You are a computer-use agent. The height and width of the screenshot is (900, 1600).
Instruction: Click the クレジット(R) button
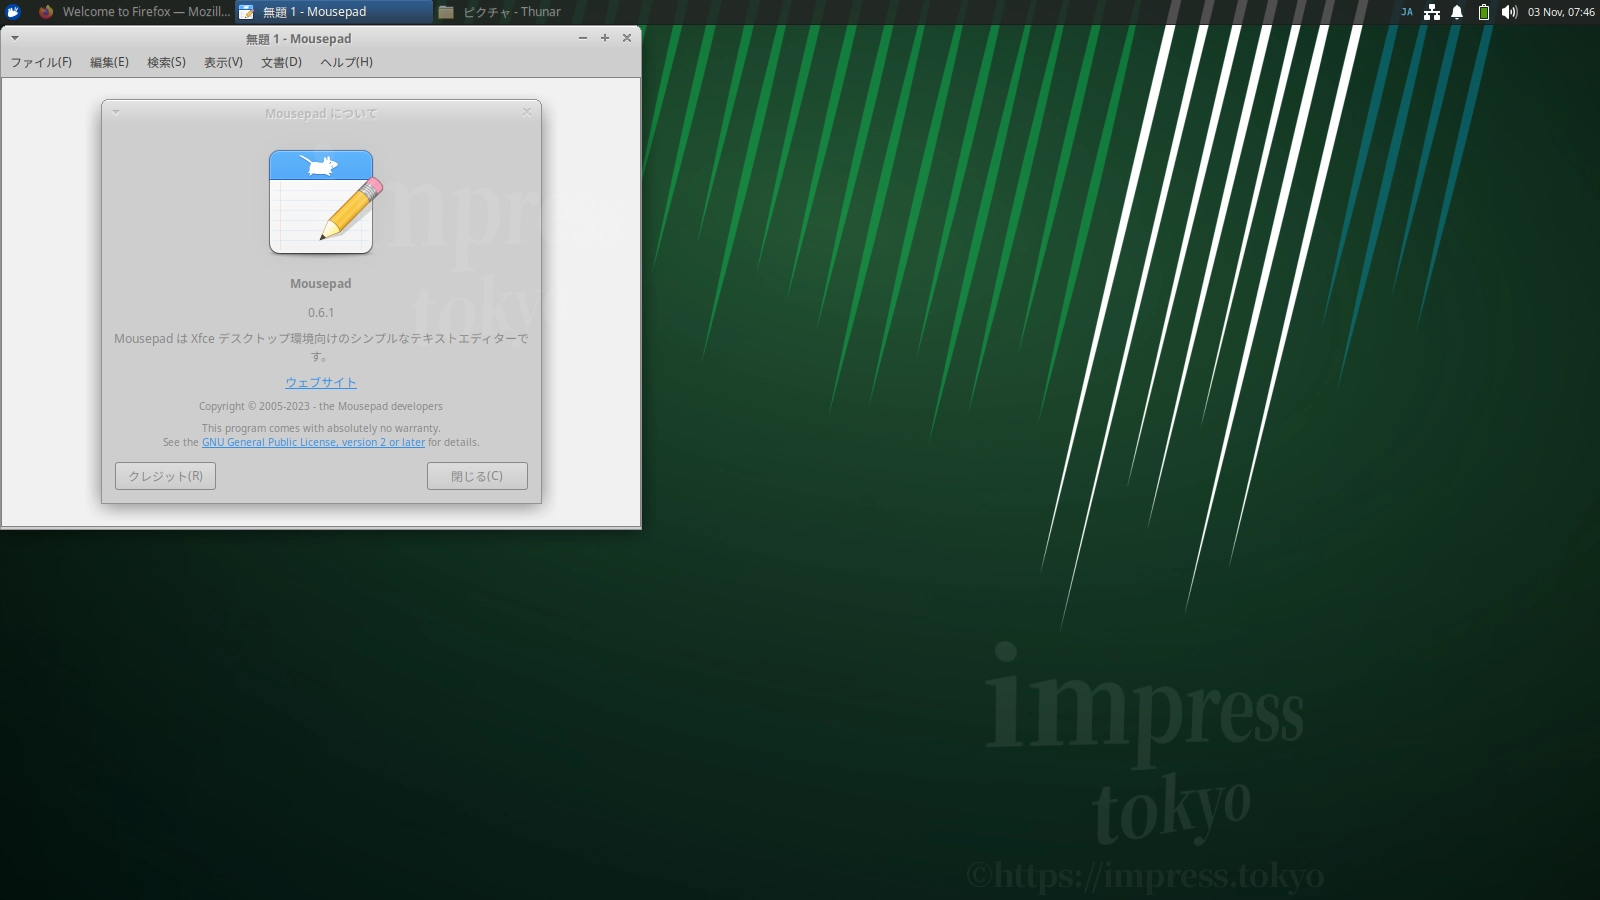165,476
